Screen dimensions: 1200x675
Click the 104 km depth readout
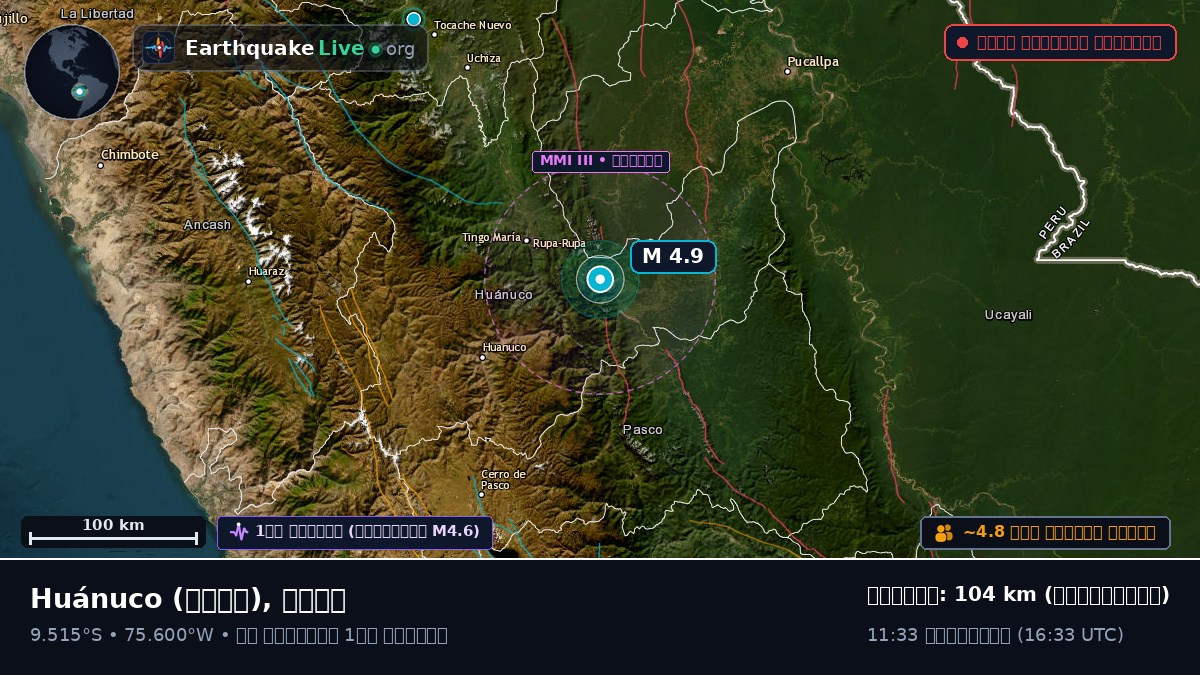coord(1018,595)
